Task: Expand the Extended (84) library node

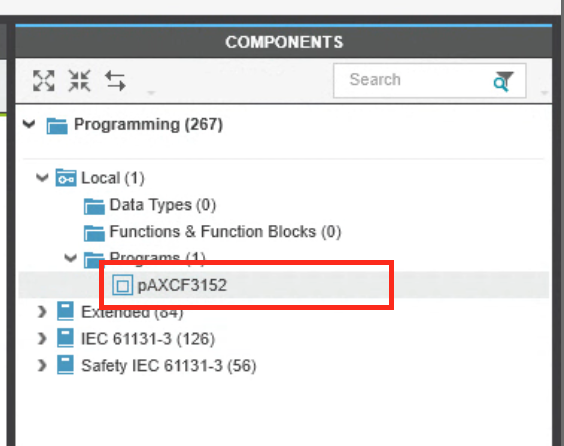Action: coord(42,312)
